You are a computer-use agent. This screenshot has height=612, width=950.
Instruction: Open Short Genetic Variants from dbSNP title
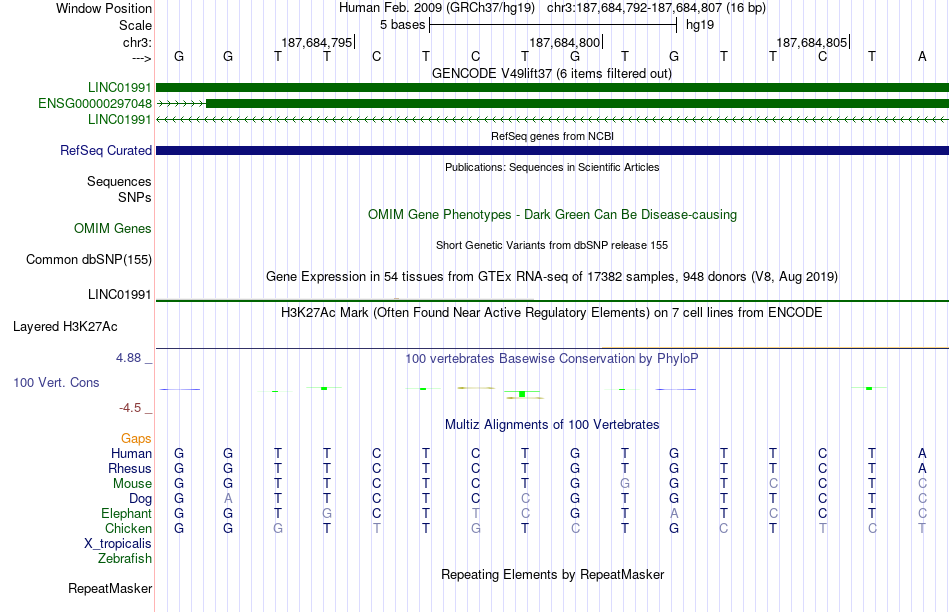(551, 245)
